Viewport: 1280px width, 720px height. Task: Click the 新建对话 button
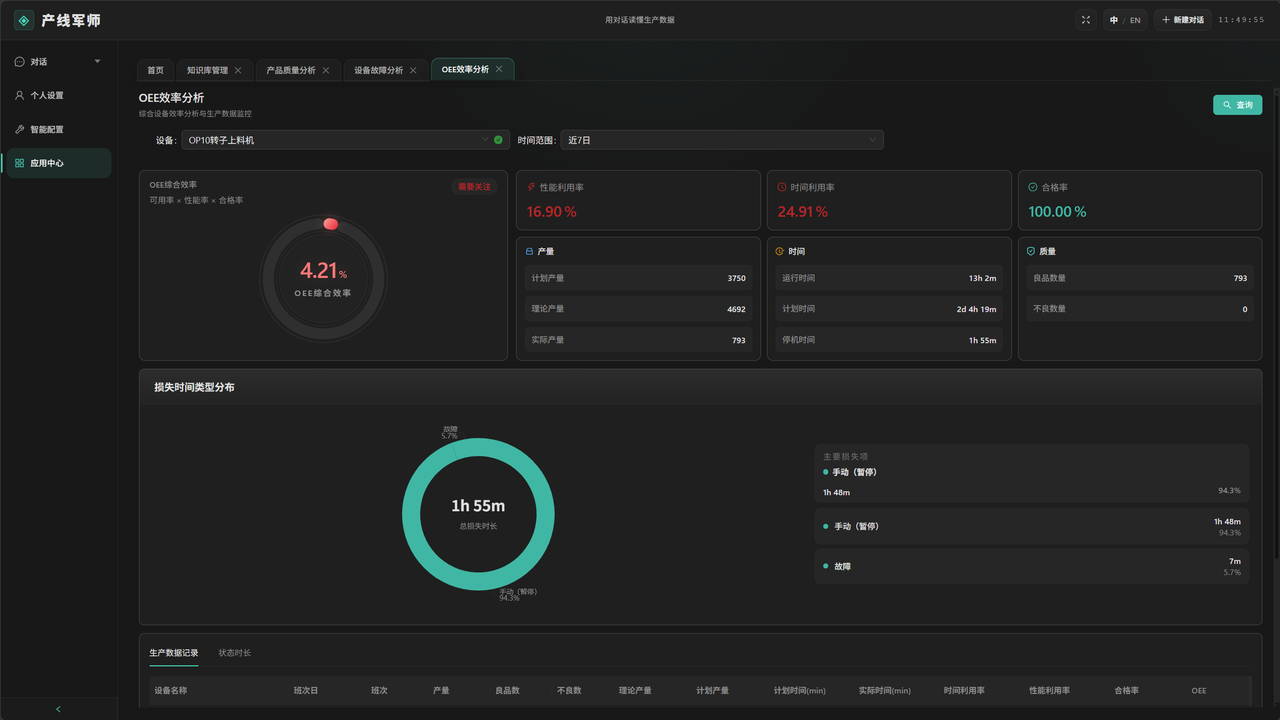click(1183, 20)
